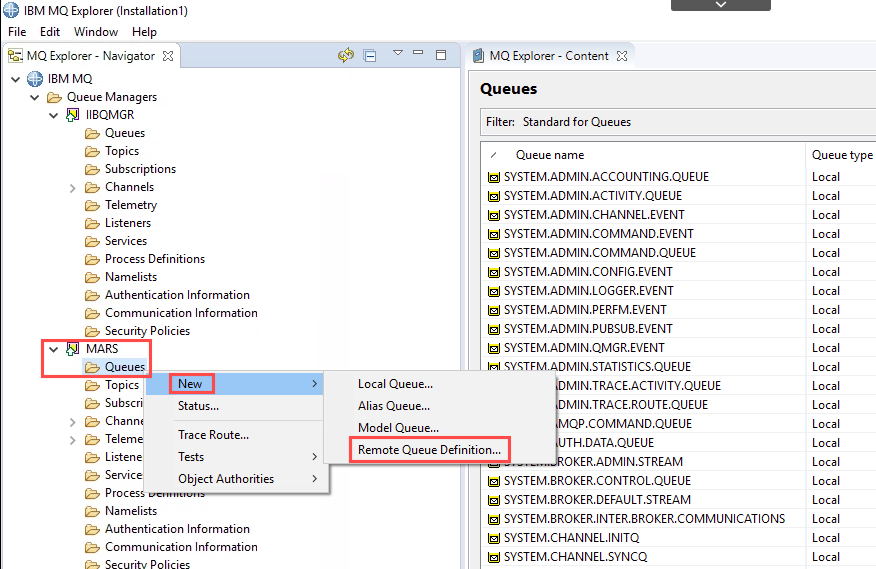Open the Window menu
This screenshot has height=569, width=876.
(96, 32)
